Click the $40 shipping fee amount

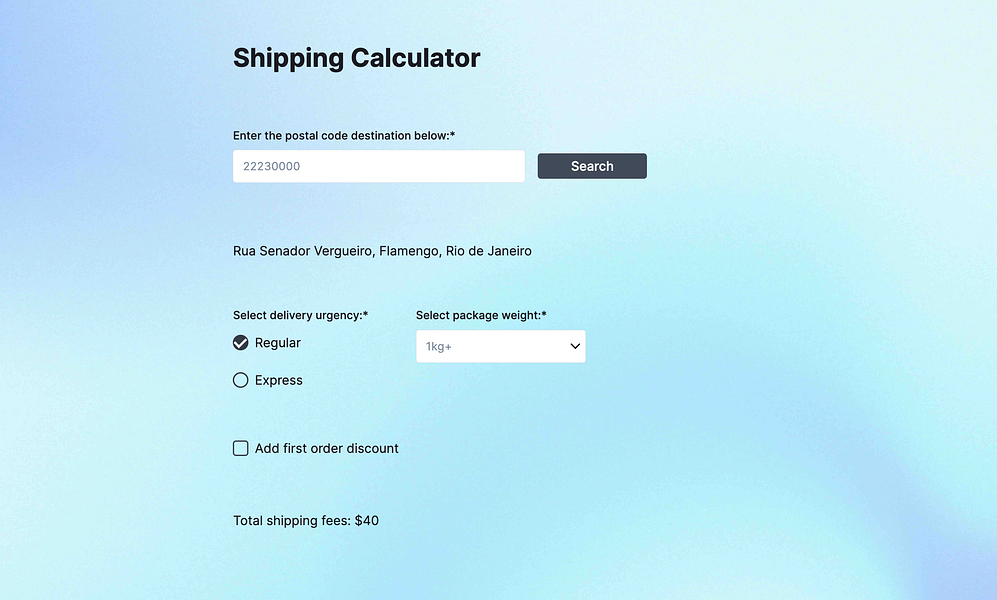[x=367, y=521]
